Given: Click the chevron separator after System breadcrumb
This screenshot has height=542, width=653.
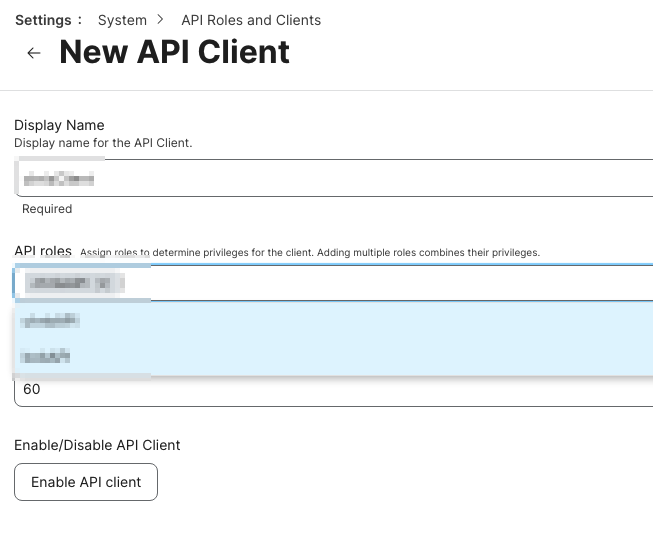Looking at the screenshot, I should pos(161,20).
